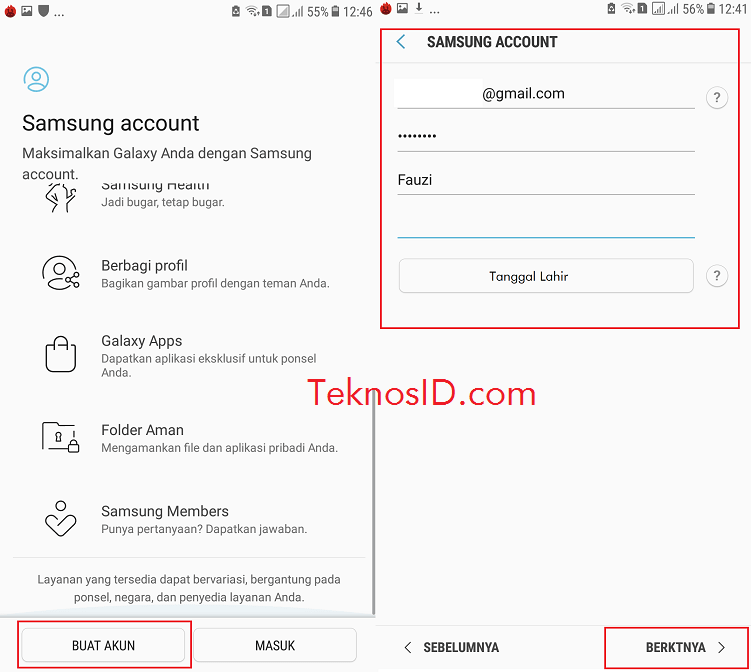Focus the empty blue-underlined name field
This screenshot has height=672, width=751.
click(x=546, y=223)
